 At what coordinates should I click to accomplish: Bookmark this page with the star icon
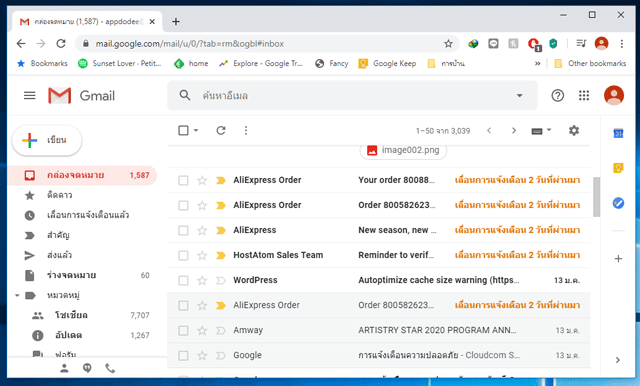[x=448, y=44]
